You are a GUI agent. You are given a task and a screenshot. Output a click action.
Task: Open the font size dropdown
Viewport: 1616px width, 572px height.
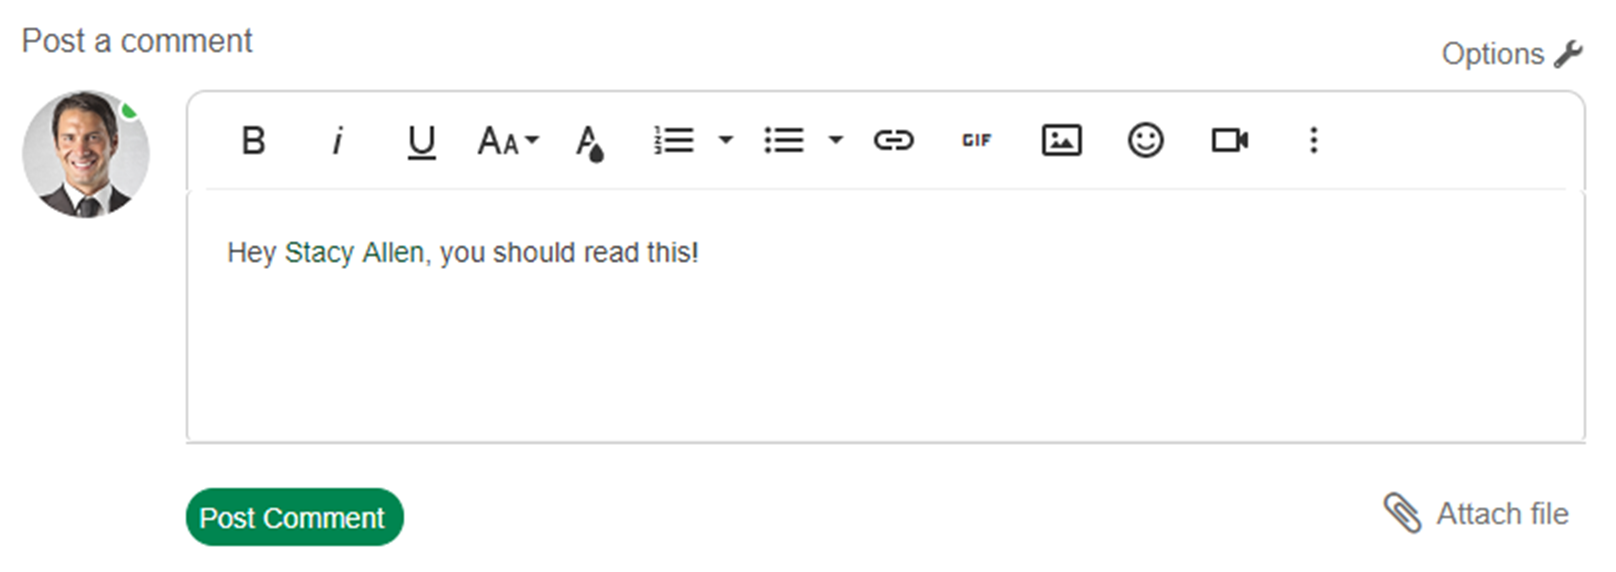(x=508, y=141)
